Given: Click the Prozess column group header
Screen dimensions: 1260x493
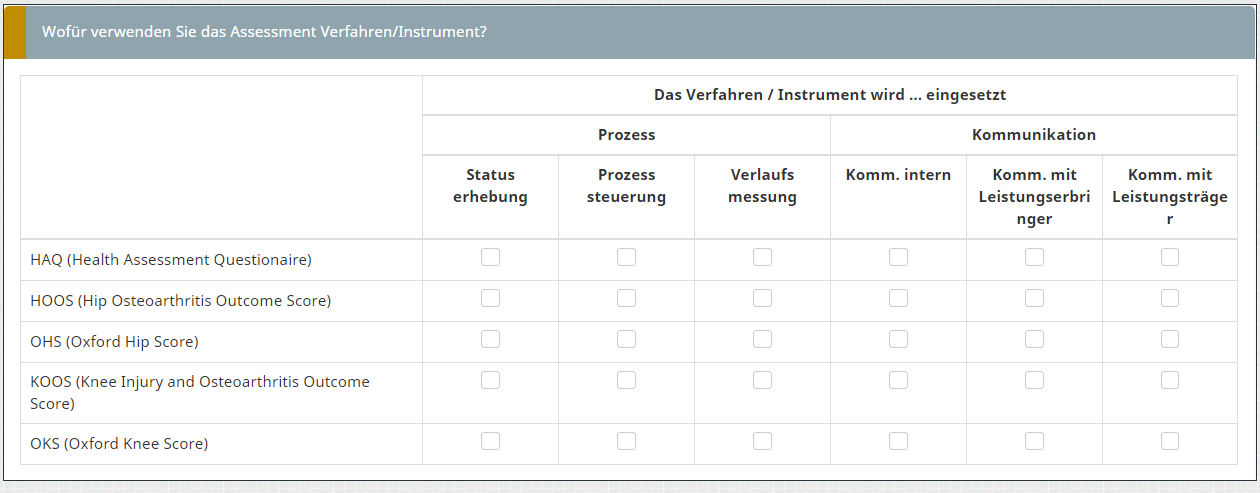Looking at the screenshot, I should 626,134.
